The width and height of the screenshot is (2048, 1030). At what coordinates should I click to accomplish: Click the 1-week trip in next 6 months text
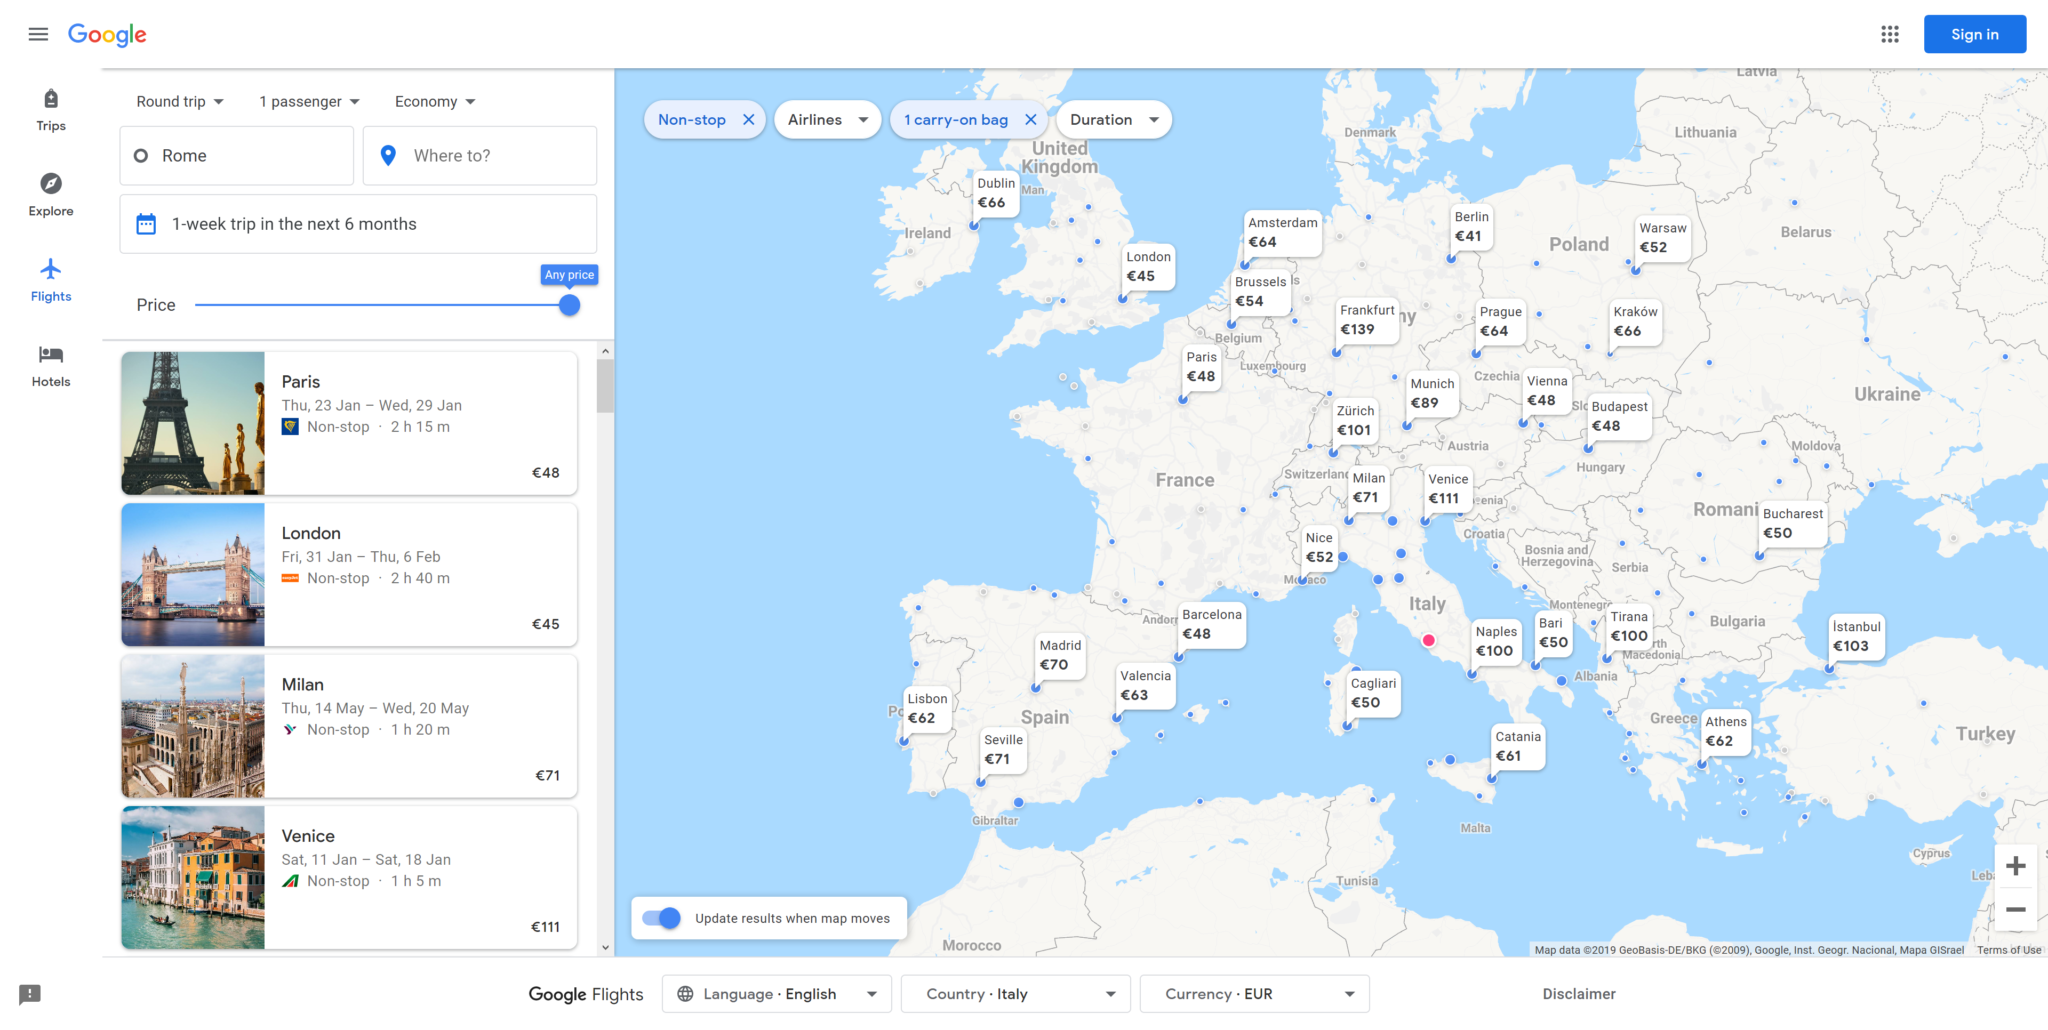click(294, 224)
